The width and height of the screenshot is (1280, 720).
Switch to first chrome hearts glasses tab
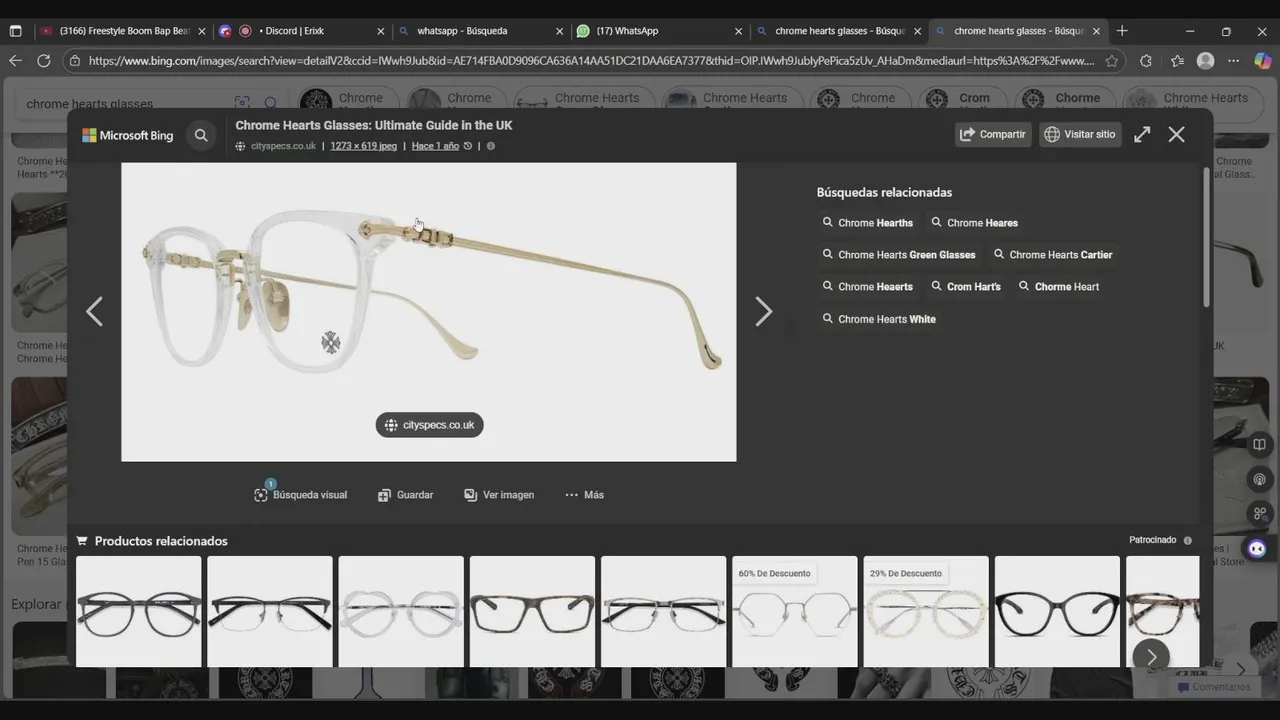pyautogui.click(x=838, y=31)
